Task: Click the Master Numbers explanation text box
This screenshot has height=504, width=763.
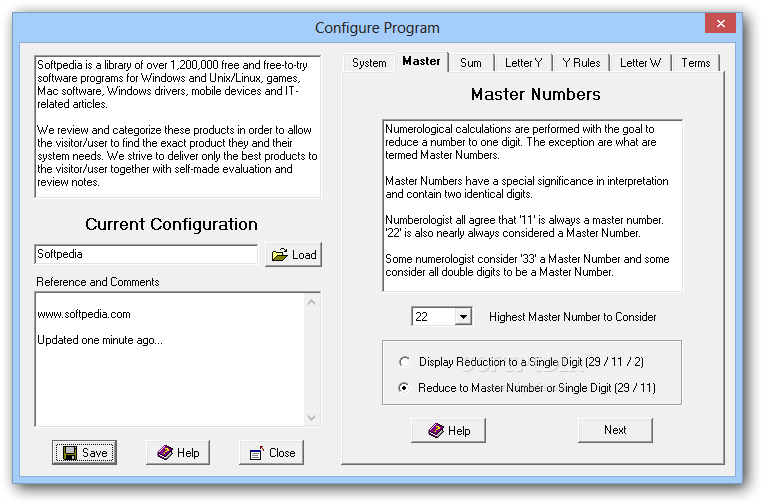Action: click(532, 205)
